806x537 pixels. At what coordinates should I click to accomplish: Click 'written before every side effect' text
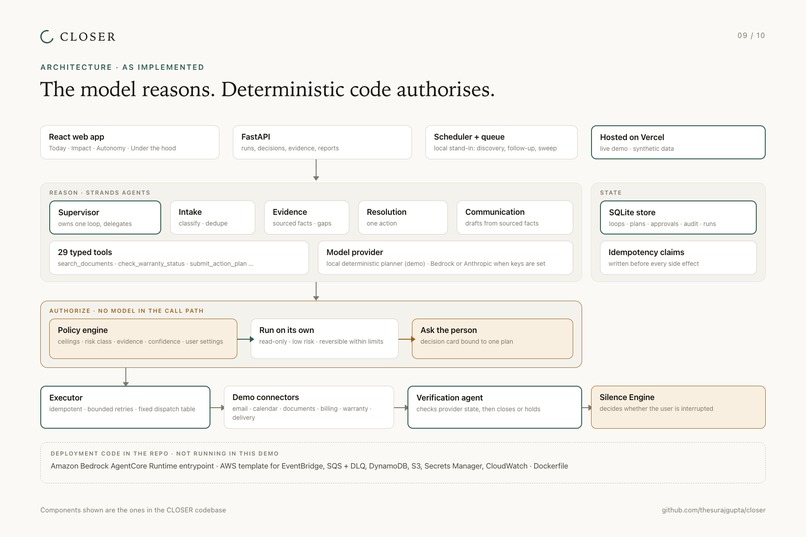coord(654,264)
